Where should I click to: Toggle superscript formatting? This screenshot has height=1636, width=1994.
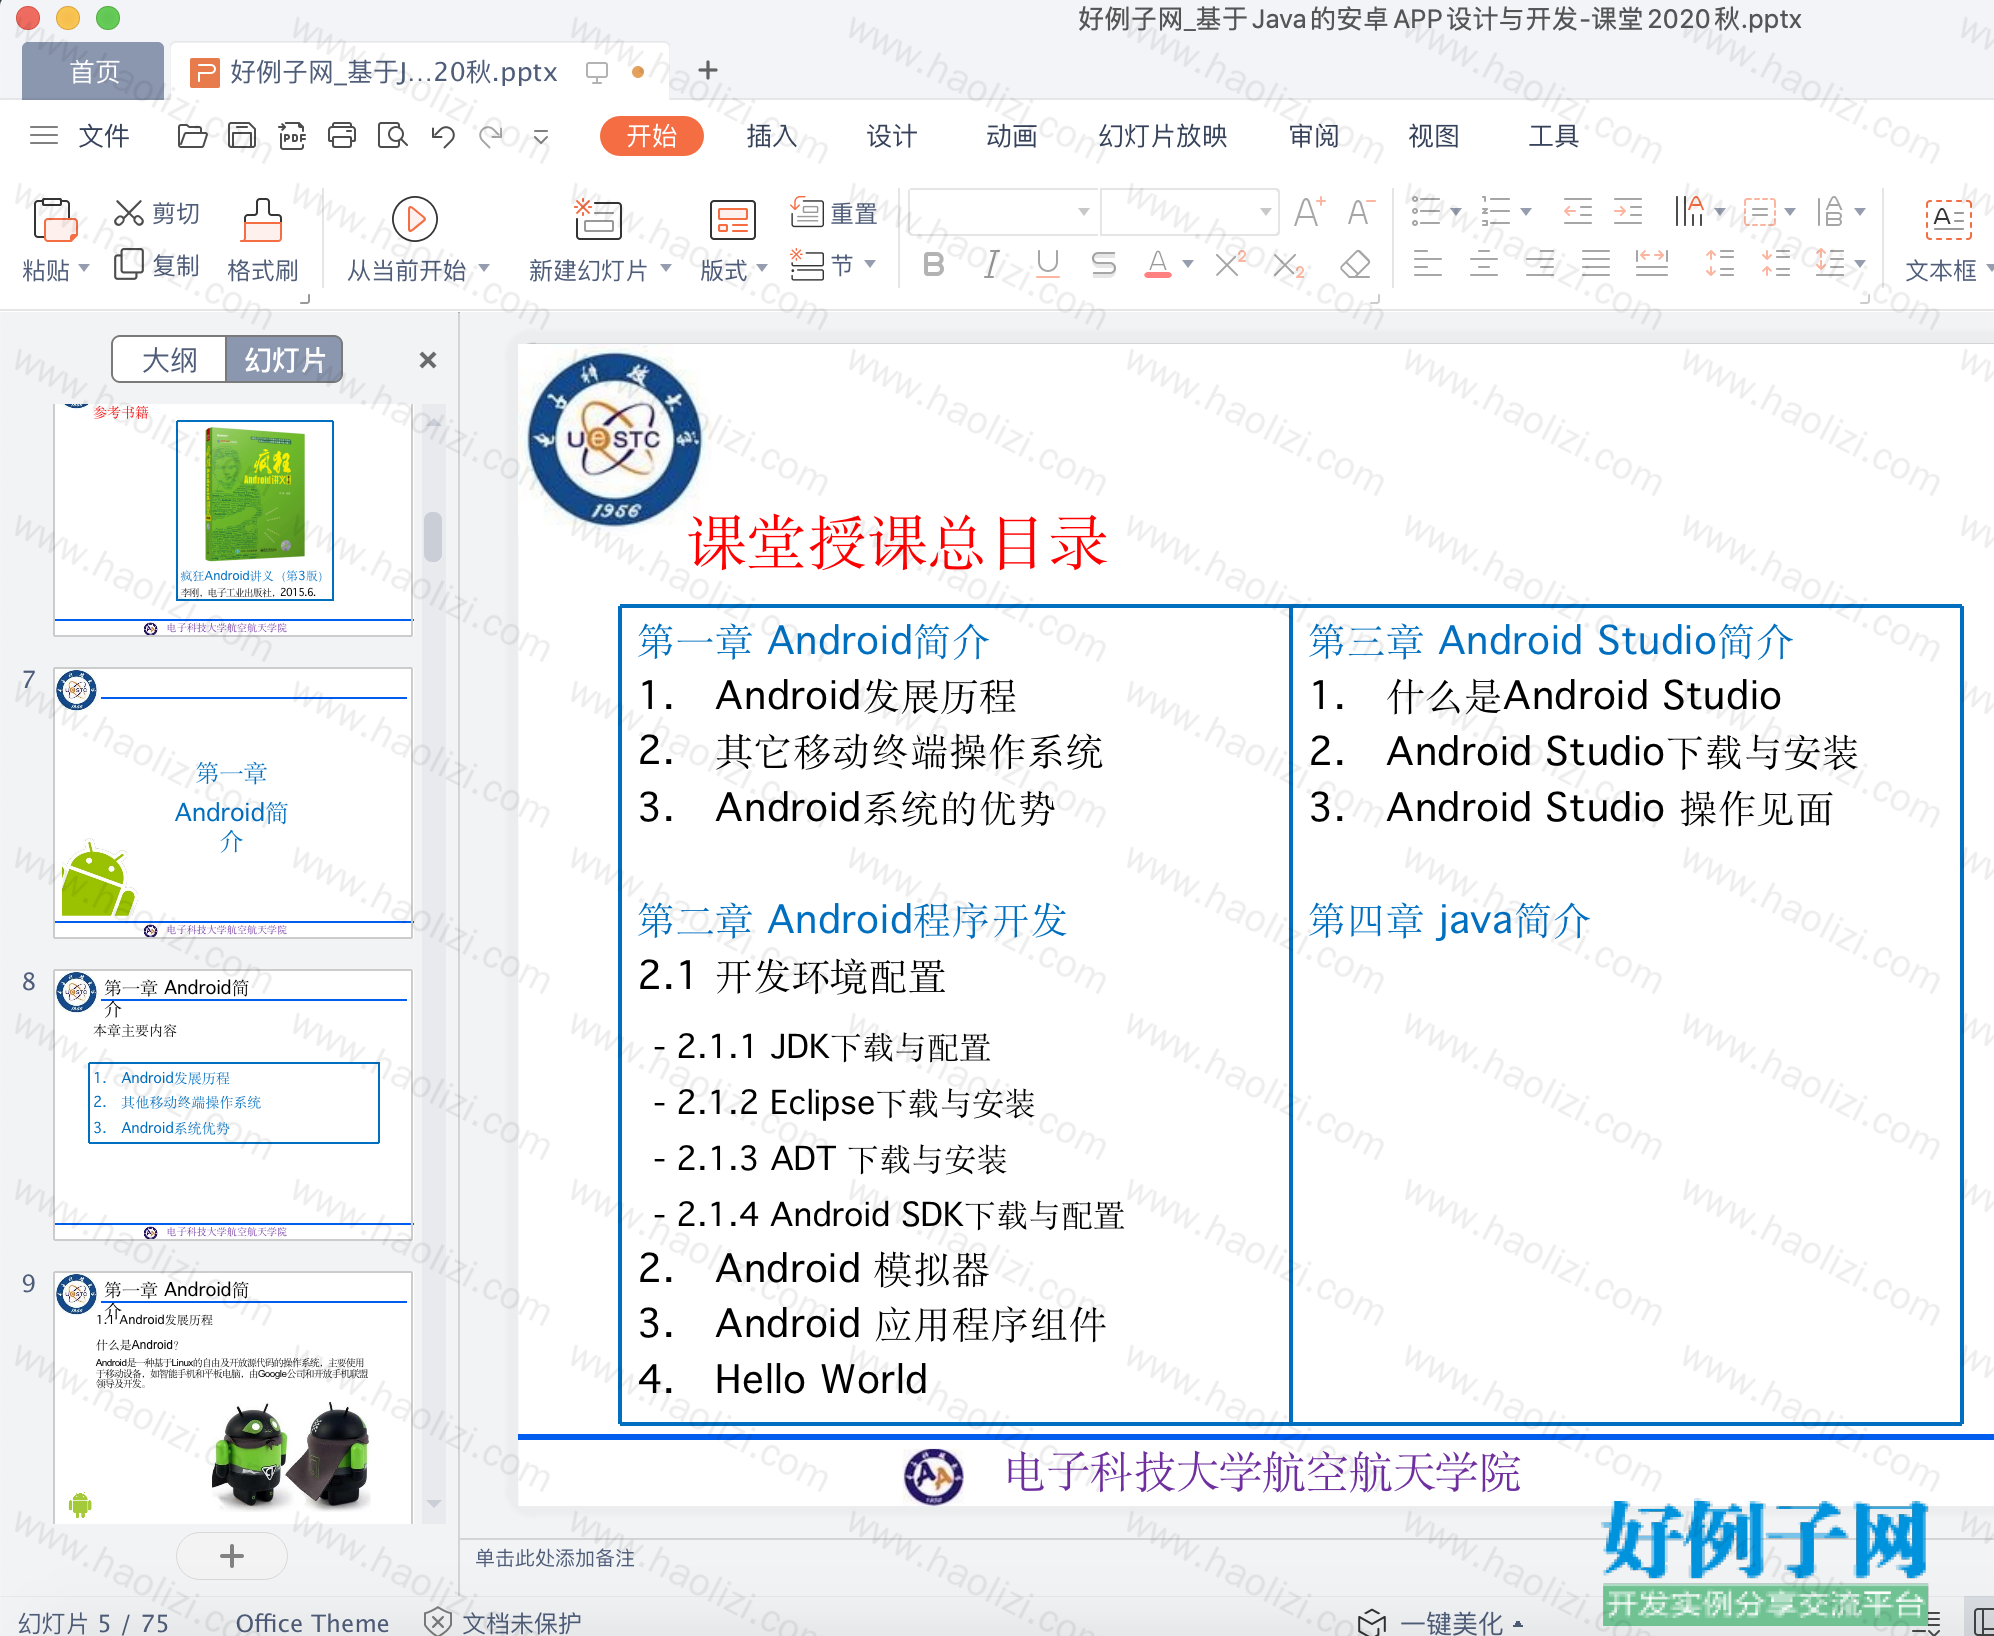pyautogui.click(x=1229, y=265)
